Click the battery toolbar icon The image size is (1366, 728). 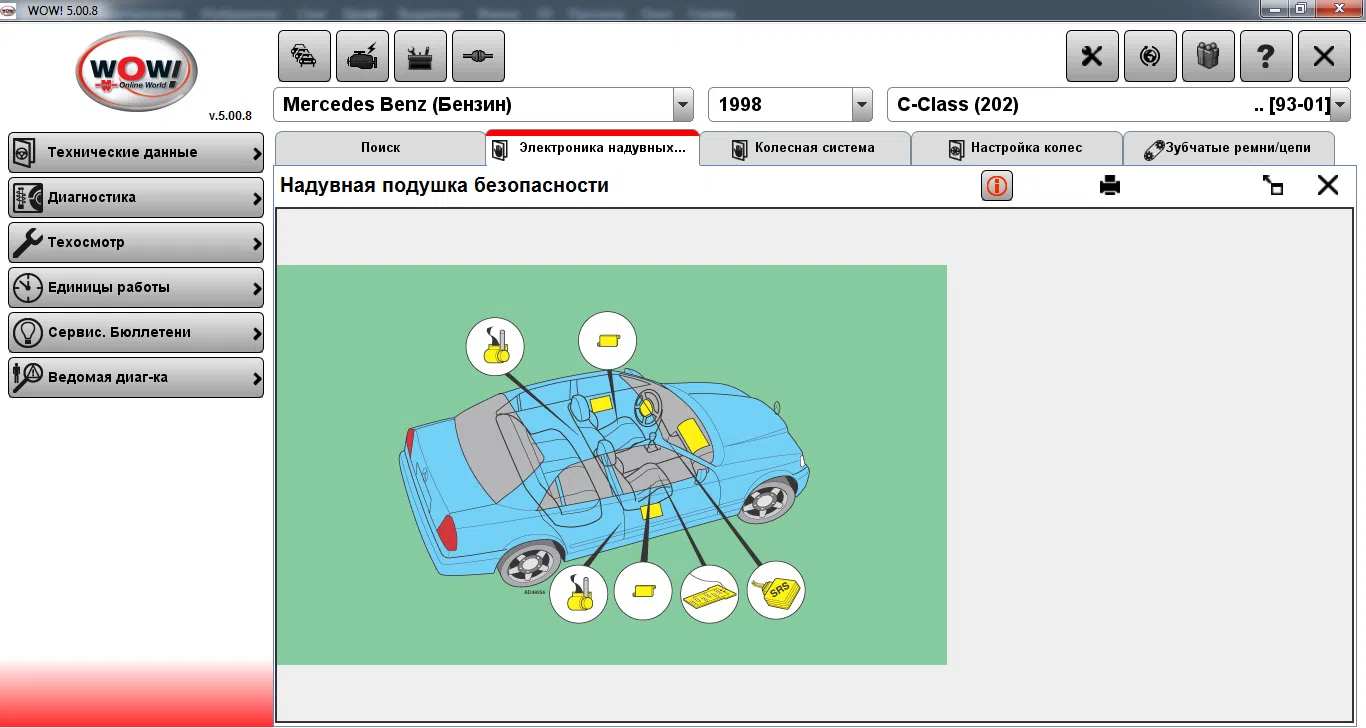click(x=420, y=56)
